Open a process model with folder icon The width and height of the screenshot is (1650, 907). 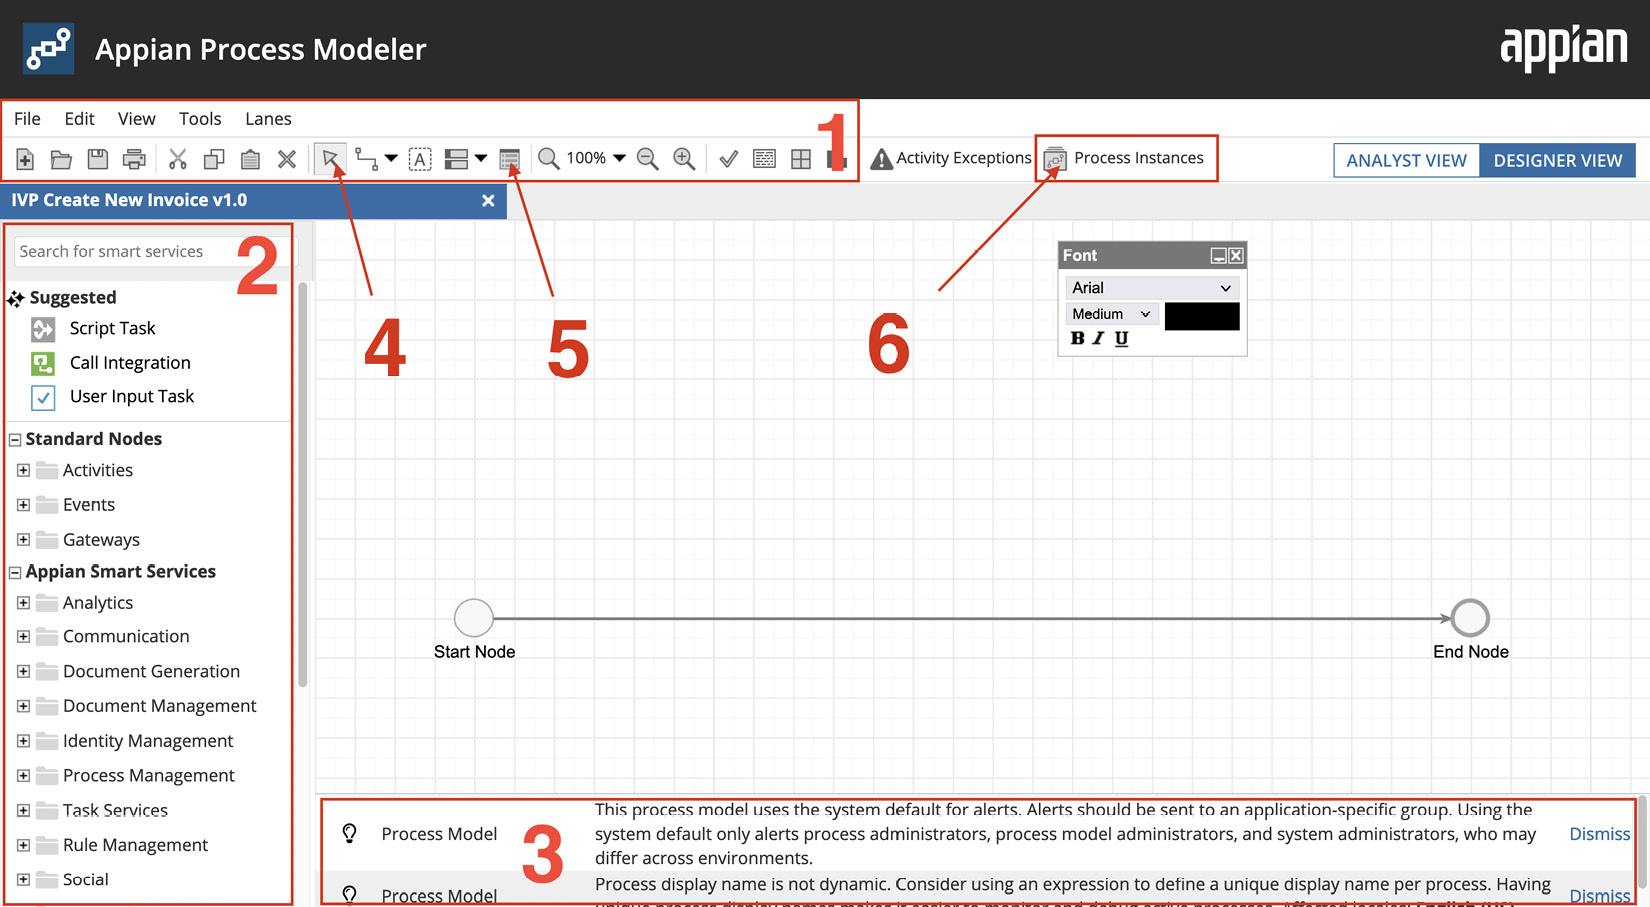coord(61,159)
